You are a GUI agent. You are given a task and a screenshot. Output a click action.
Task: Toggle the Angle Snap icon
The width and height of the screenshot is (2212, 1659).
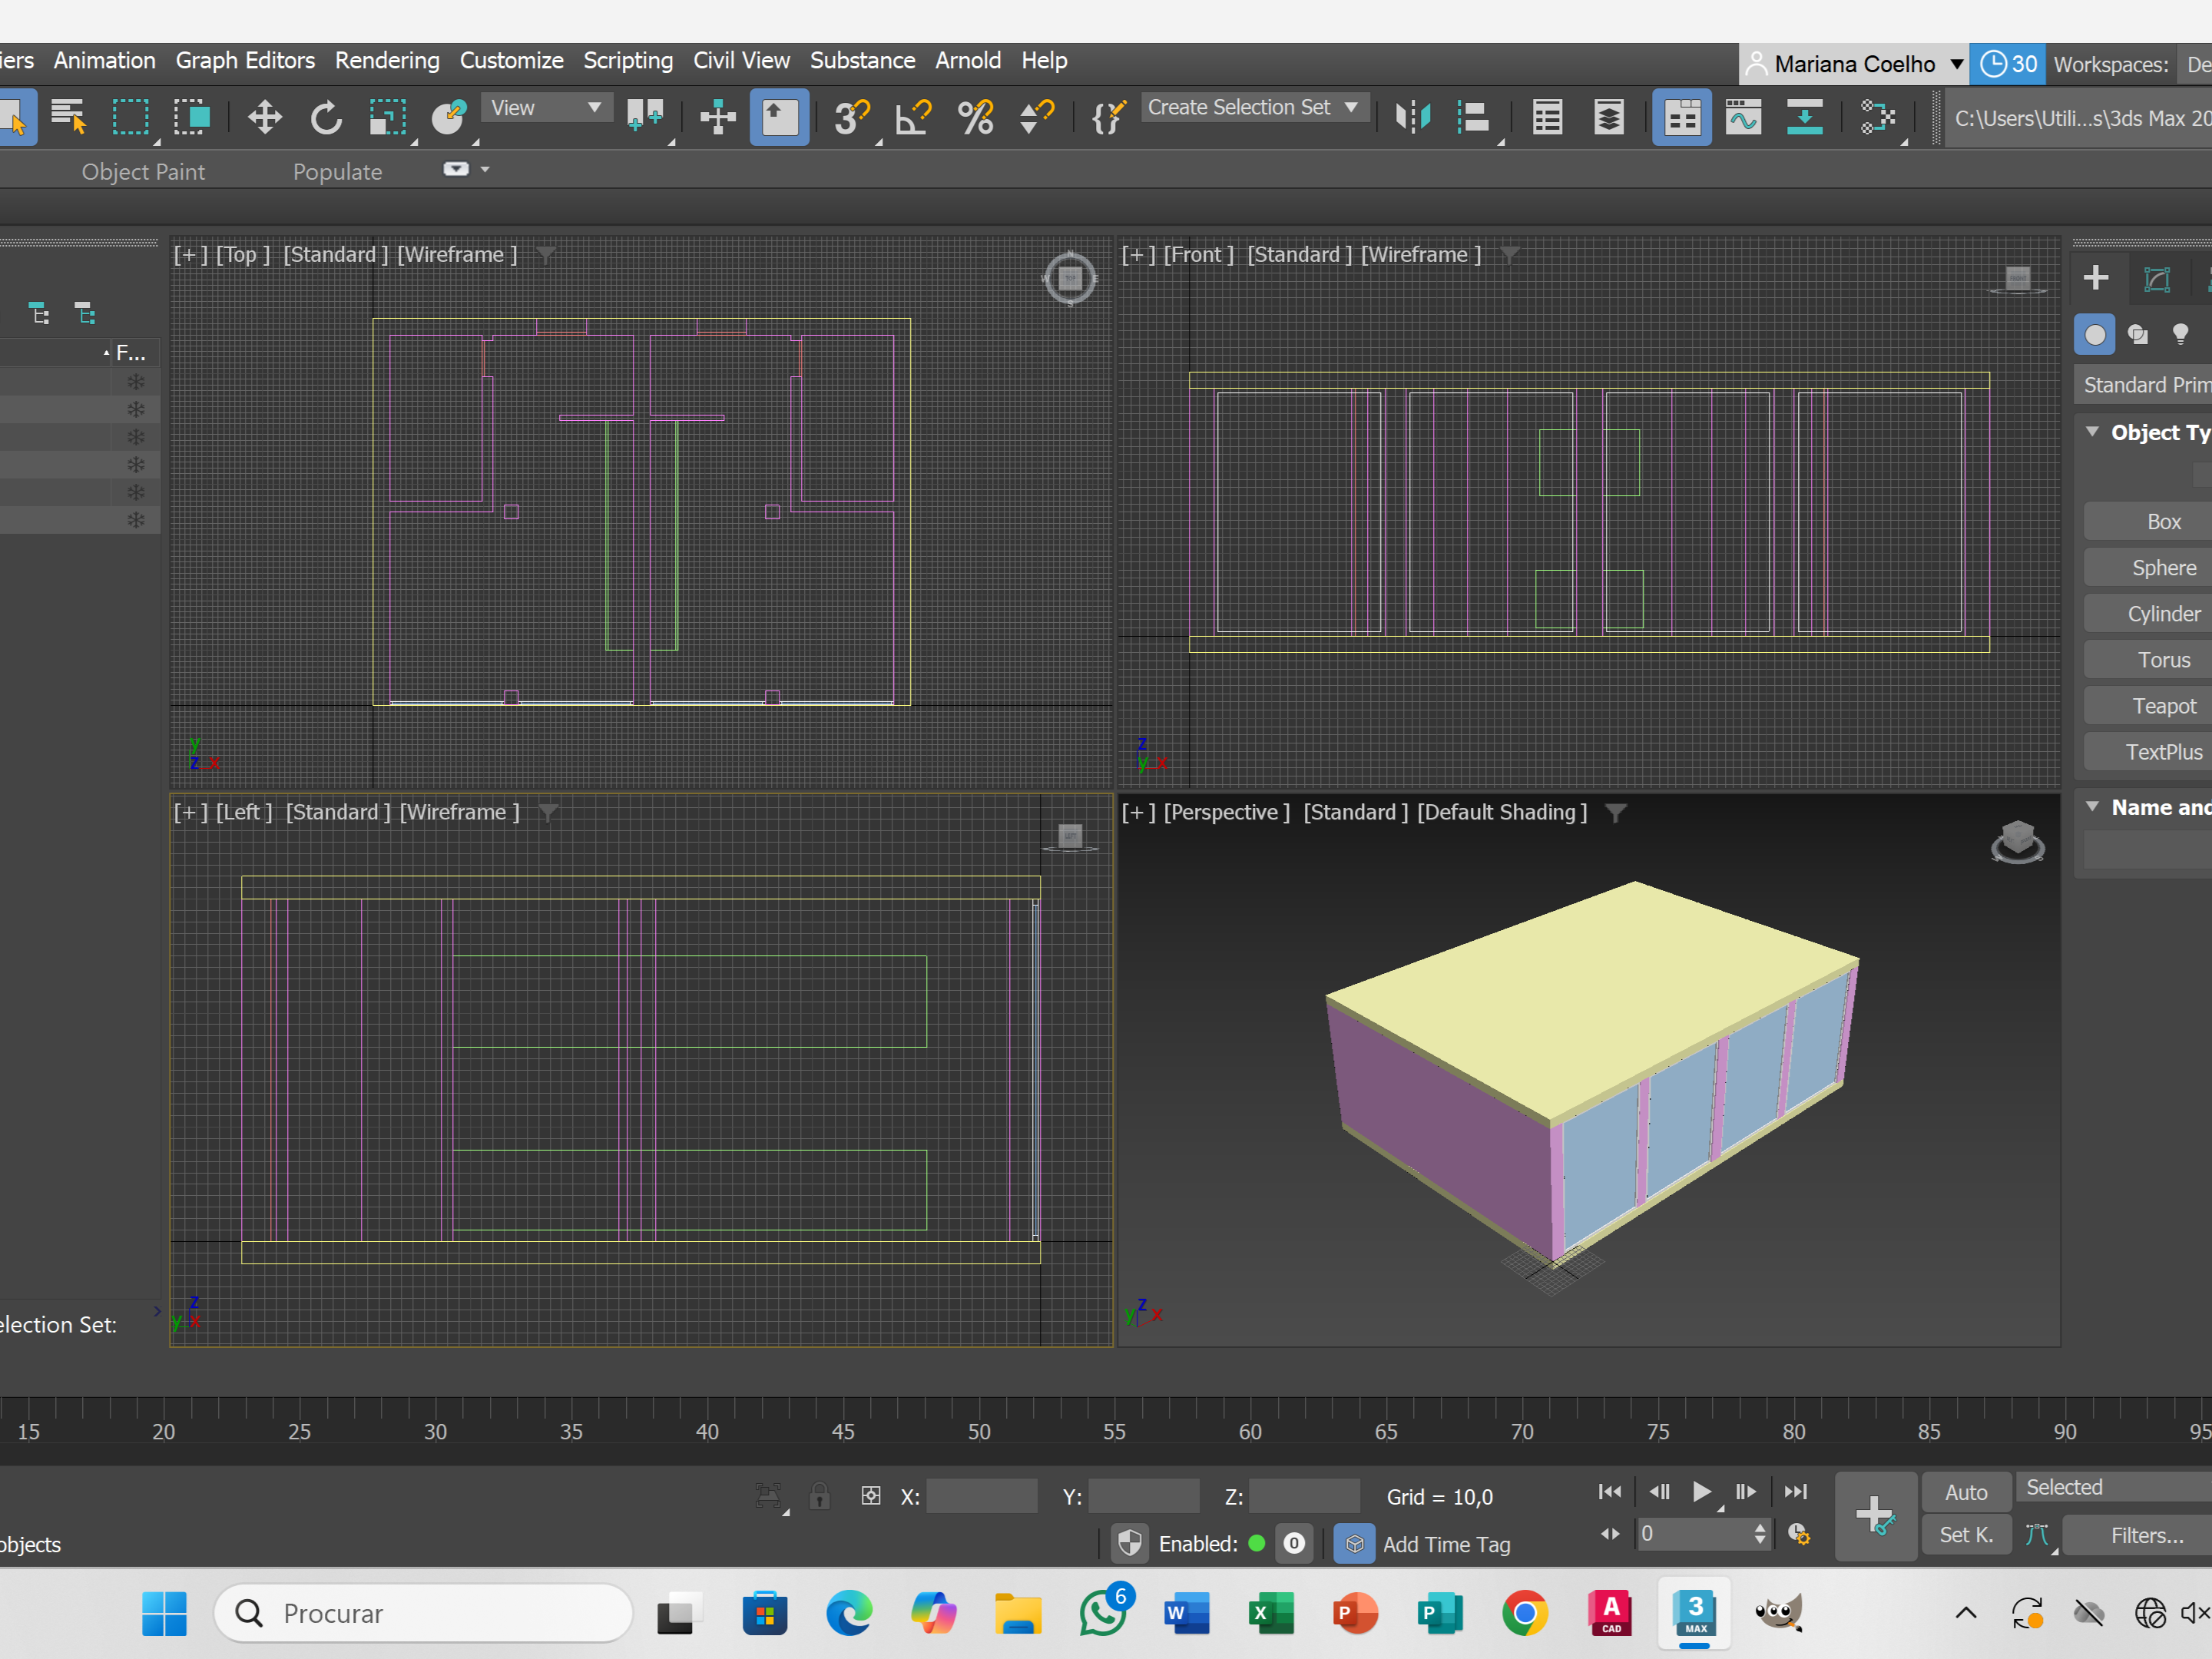[912, 118]
